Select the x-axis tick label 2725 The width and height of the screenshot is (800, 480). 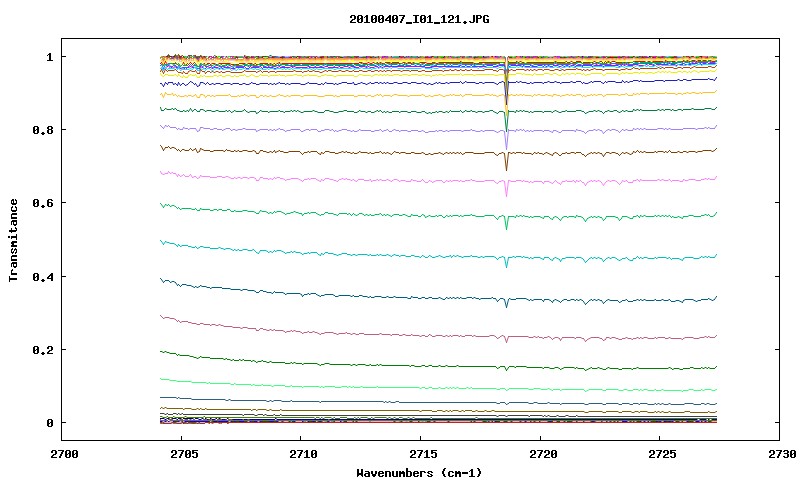coord(663,454)
